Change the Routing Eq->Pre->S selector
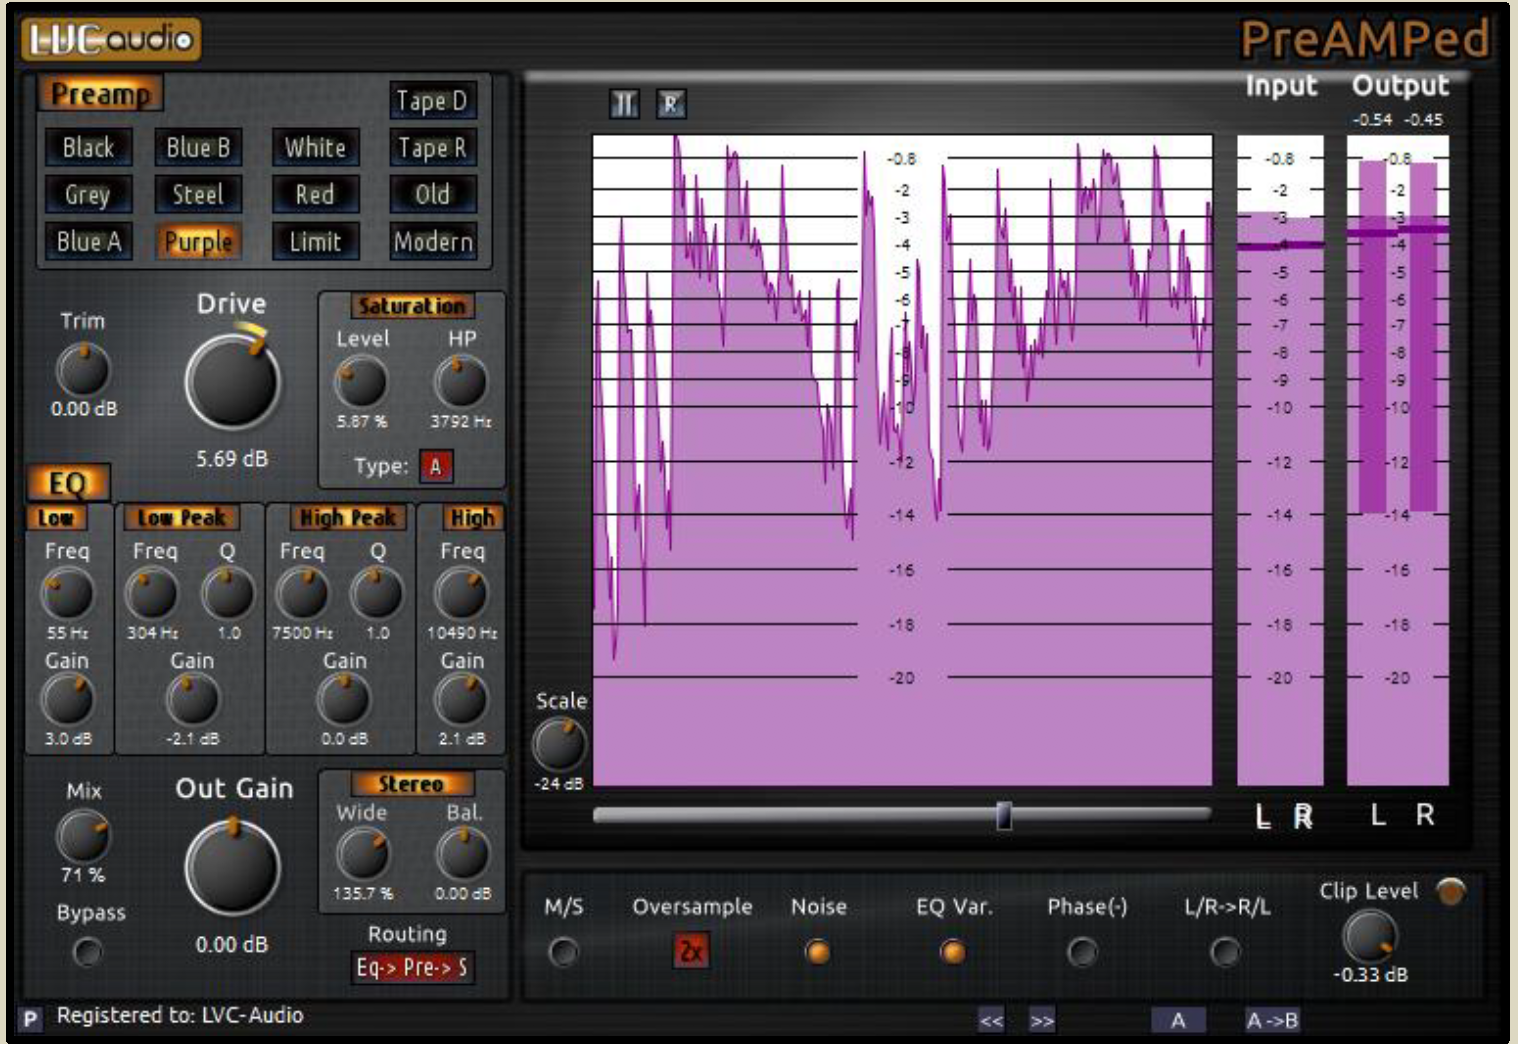This screenshot has width=1518, height=1044. pyautogui.click(x=412, y=967)
